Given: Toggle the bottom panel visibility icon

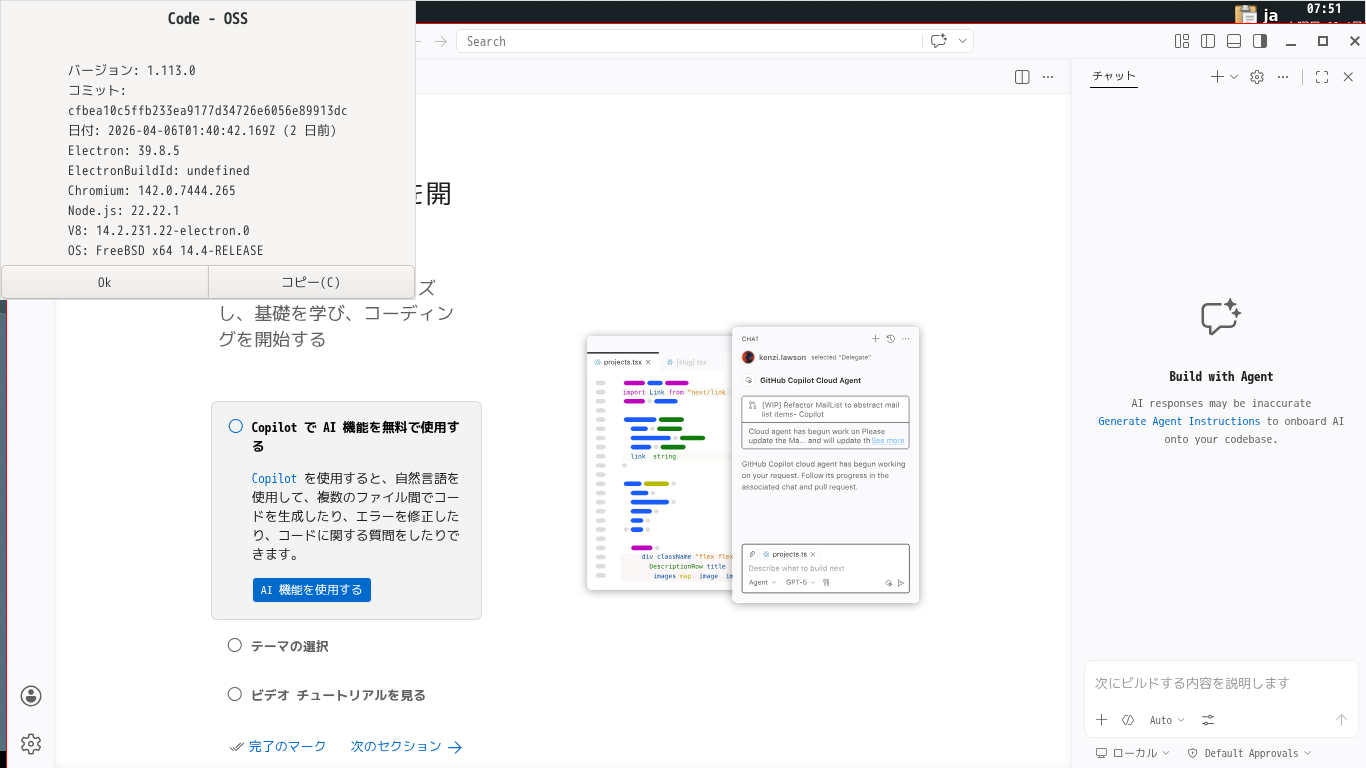Looking at the screenshot, I should point(1234,41).
